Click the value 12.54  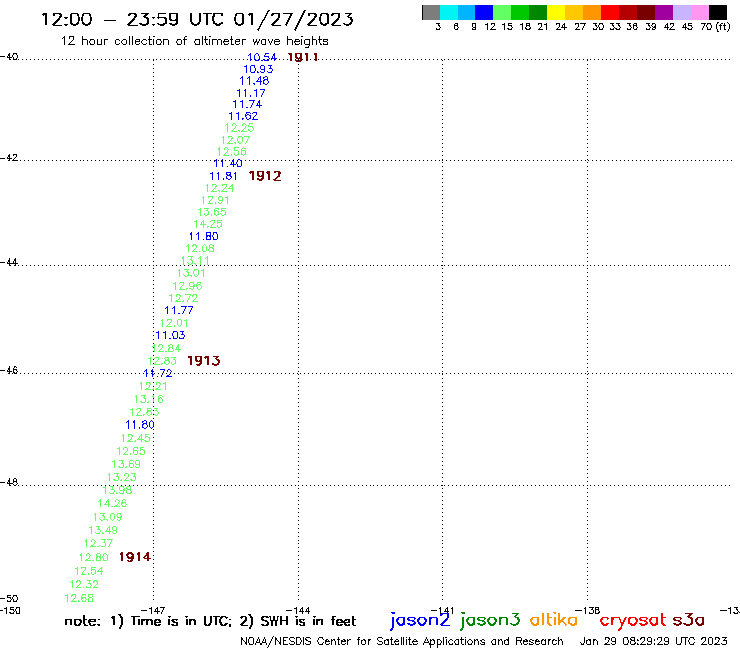[x=89, y=571]
